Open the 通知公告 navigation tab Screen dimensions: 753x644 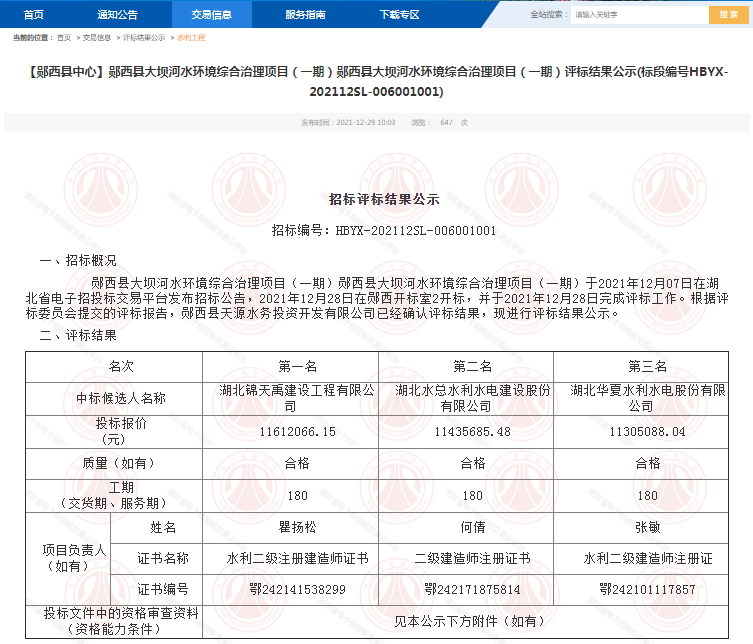tap(117, 14)
